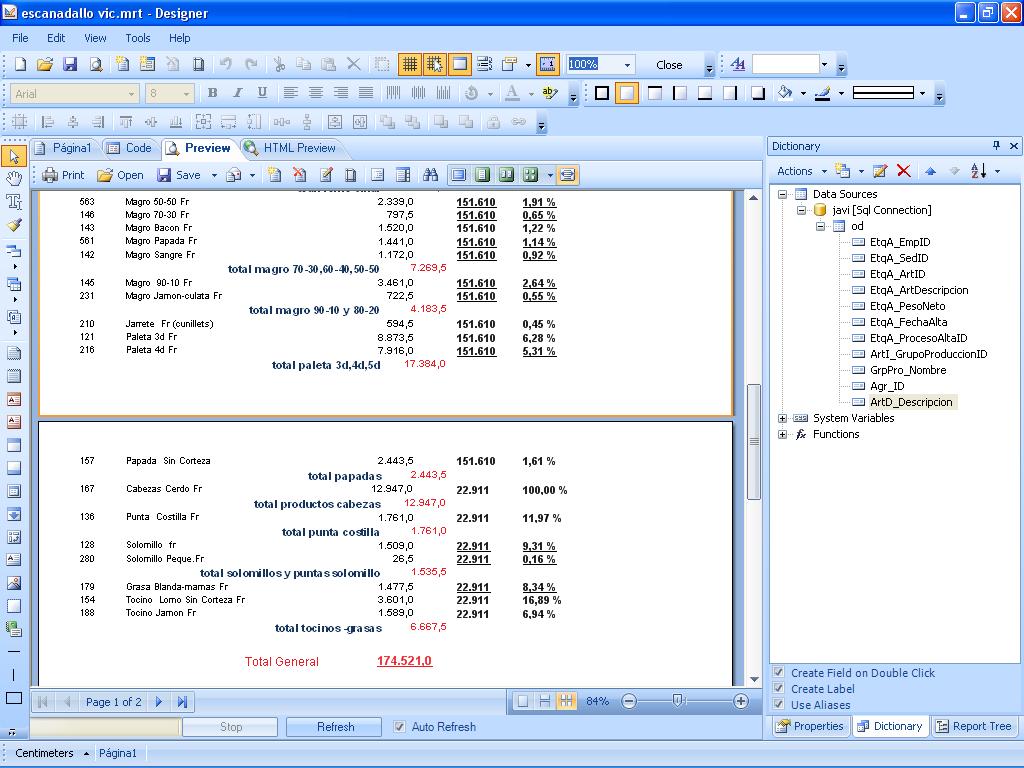Toggle the Show Headers icon

tap(460, 64)
